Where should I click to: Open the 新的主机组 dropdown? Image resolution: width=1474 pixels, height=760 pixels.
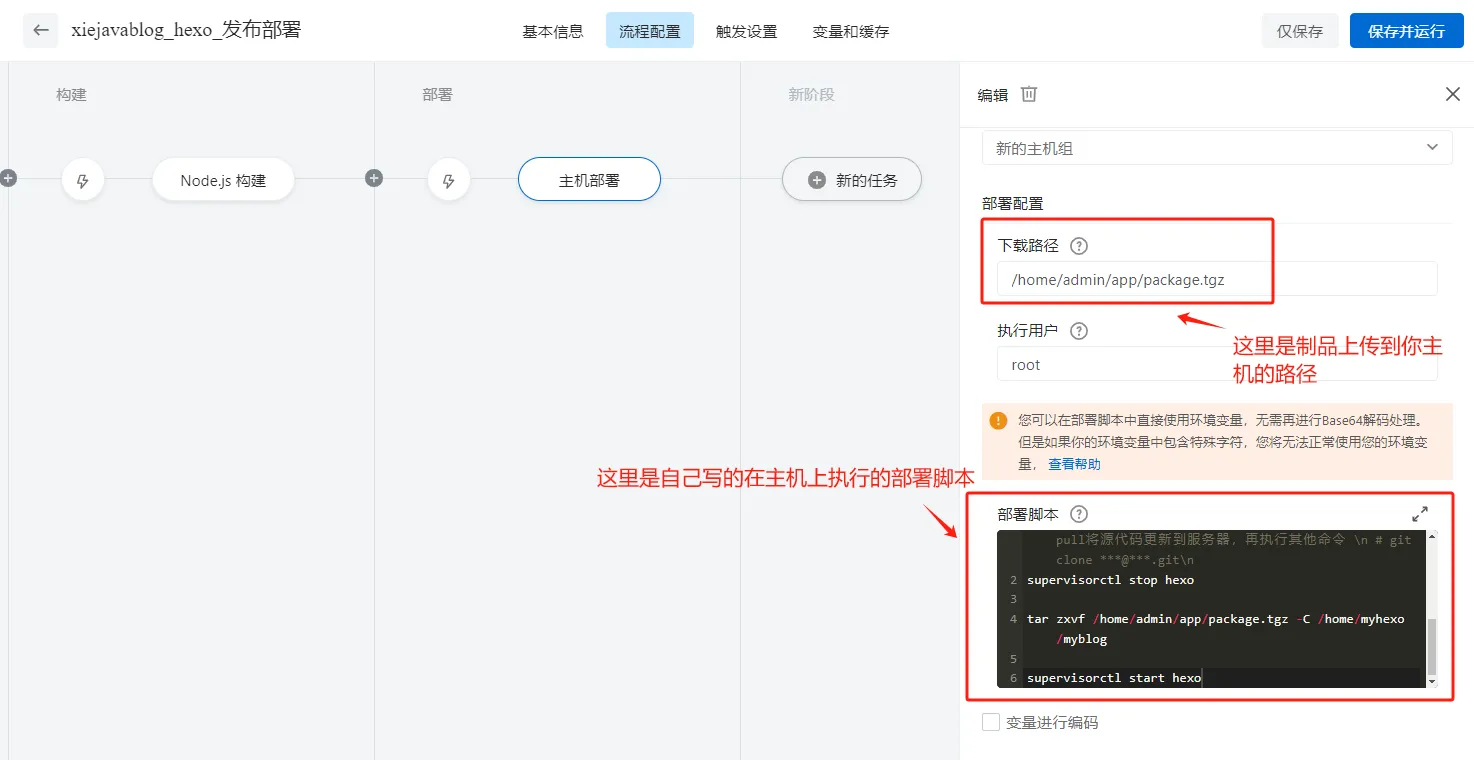click(x=1216, y=146)
